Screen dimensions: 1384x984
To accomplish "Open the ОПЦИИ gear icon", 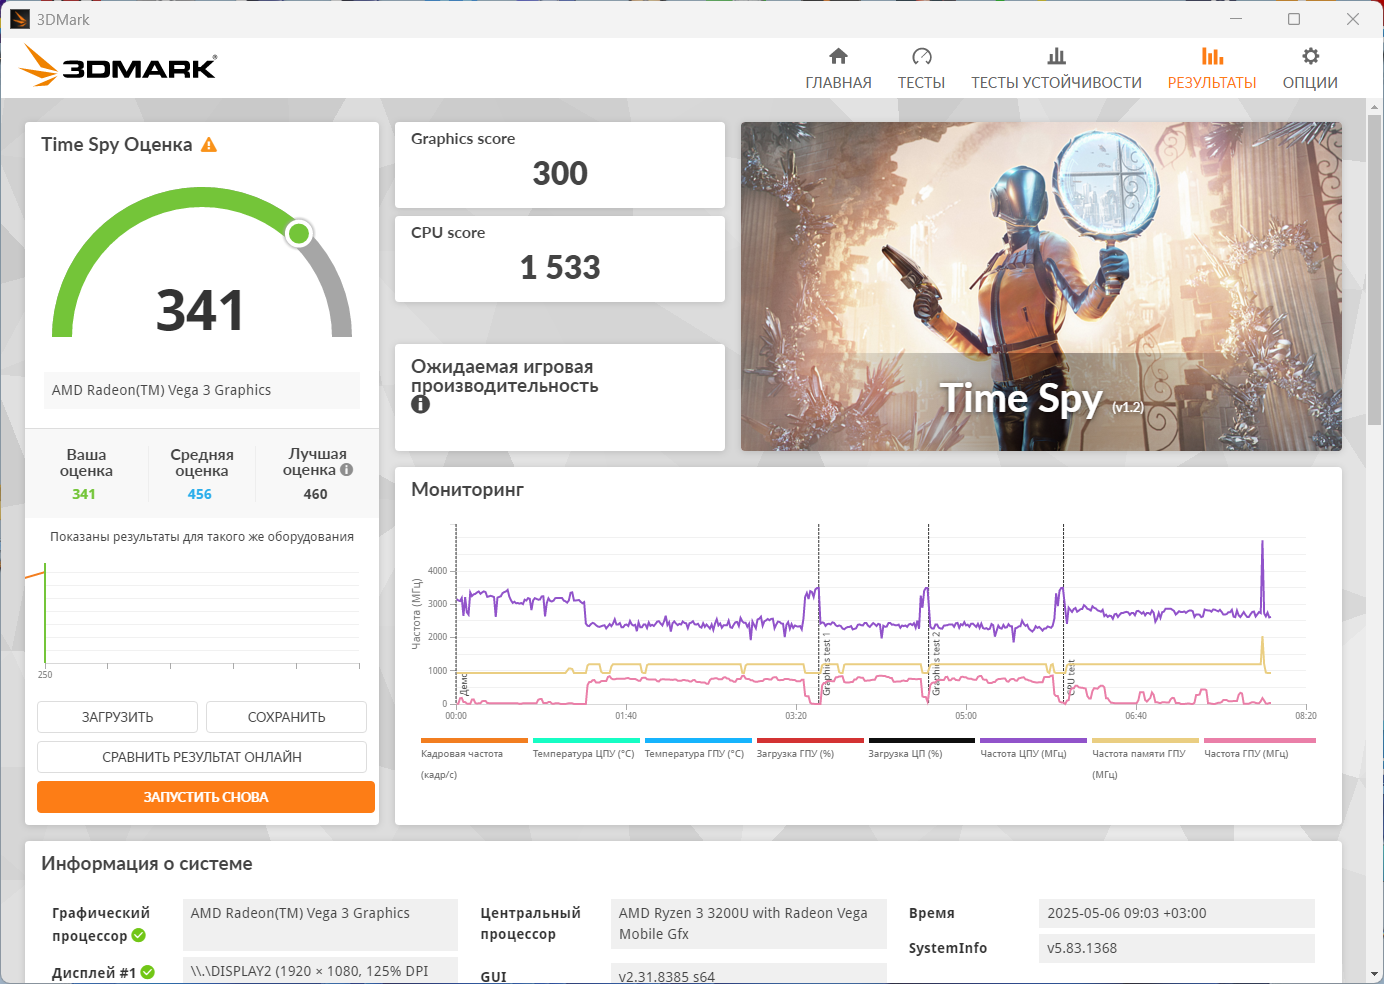I will click(x=1310, y=56).
